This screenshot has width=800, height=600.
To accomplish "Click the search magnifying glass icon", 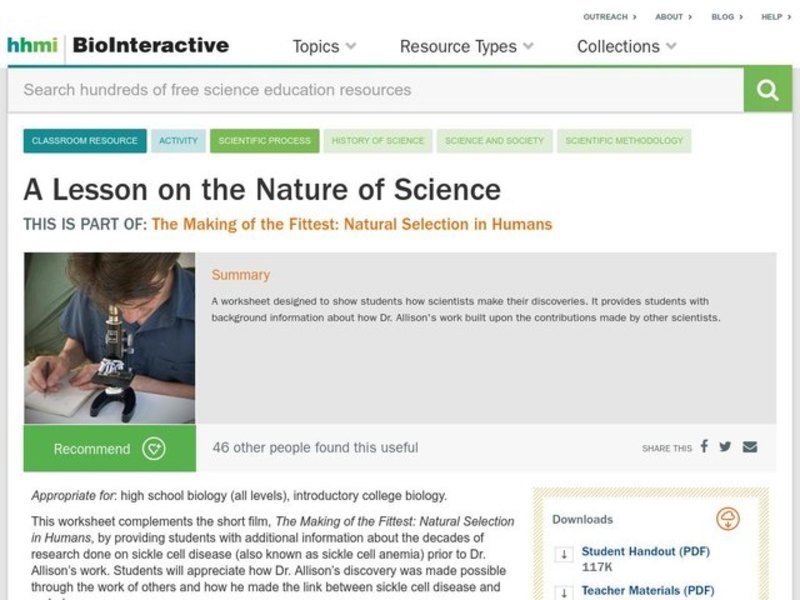I will (767, 90).
